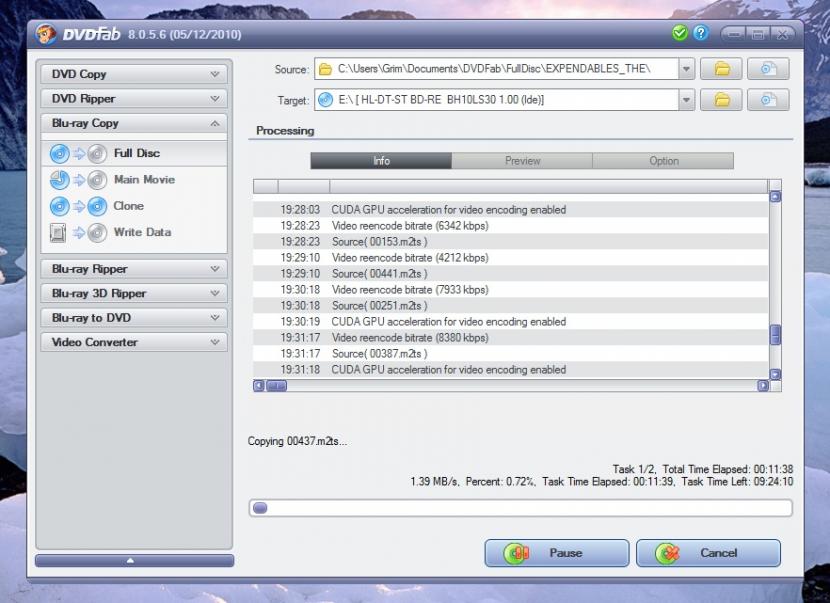
Task: Select the 19:28:03 CUDA GPU acceleration row
Action: click(x=511, y=210)
